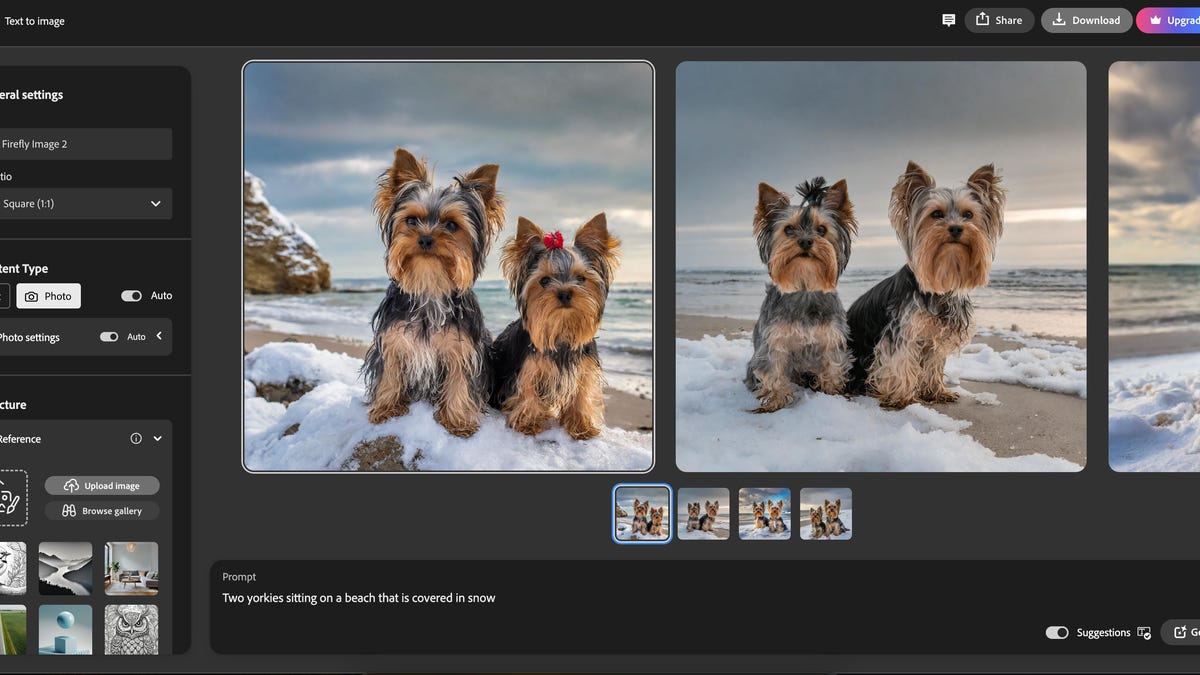Open the comments speech bubble icon
1200x675 pixels.
(948, 20)
